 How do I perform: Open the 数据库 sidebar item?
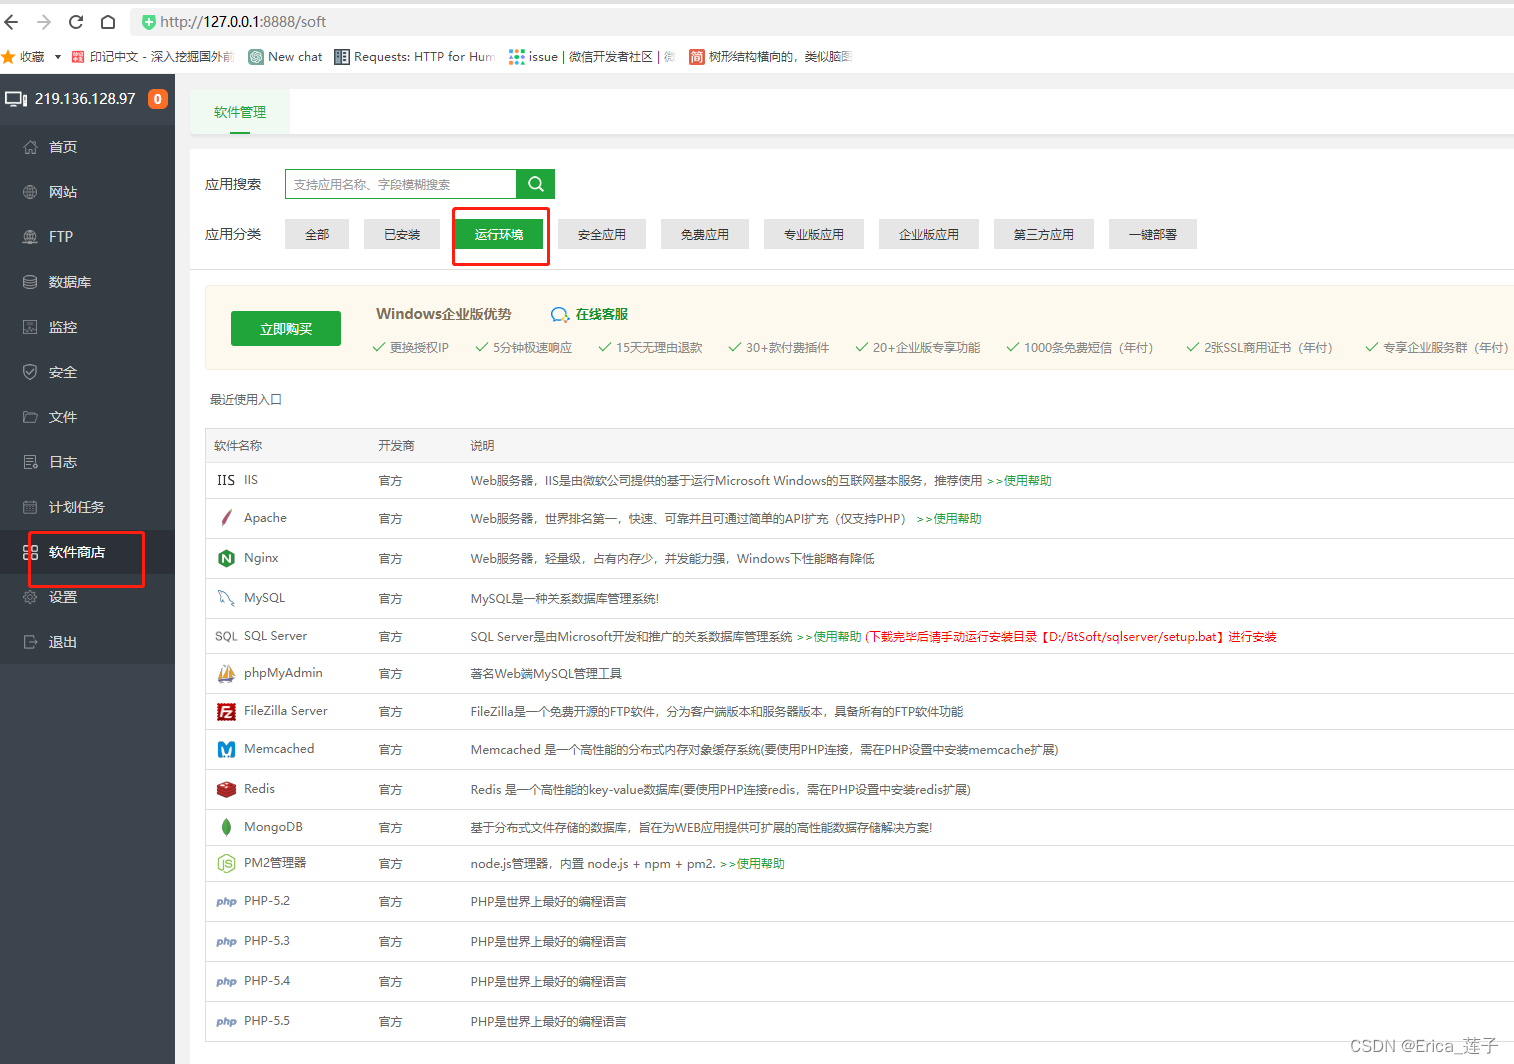(87, 282)
